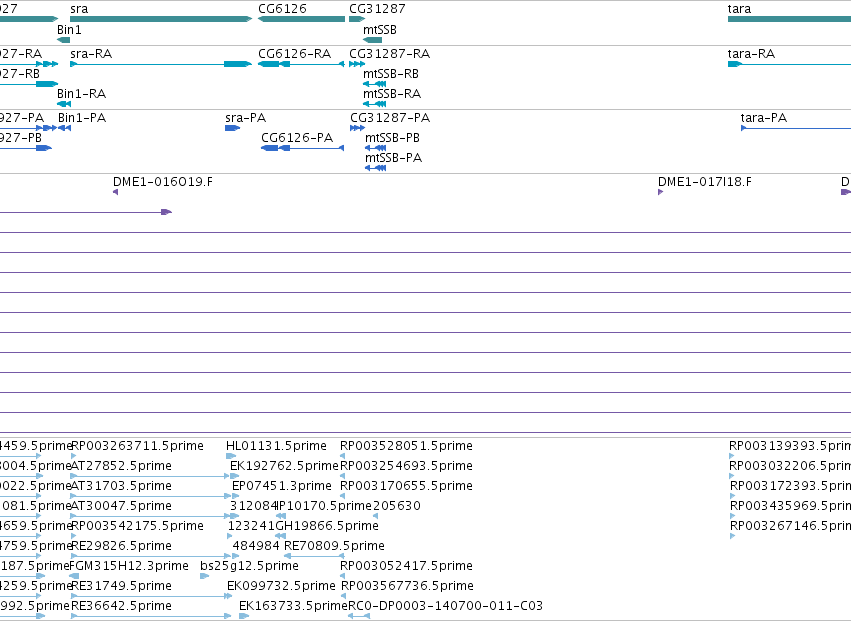
Task: Click EST HL01131.5prime
Action: click(x=276, y=446)
